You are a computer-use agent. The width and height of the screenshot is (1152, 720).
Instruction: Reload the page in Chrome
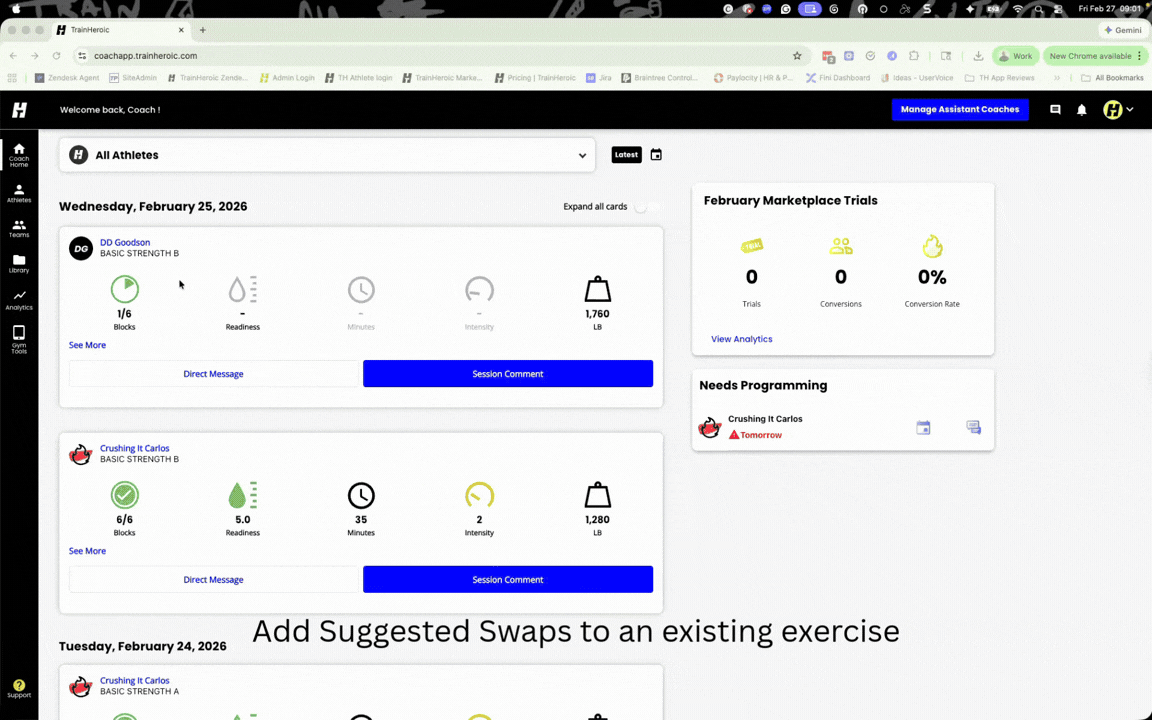[x=56, y=56]
